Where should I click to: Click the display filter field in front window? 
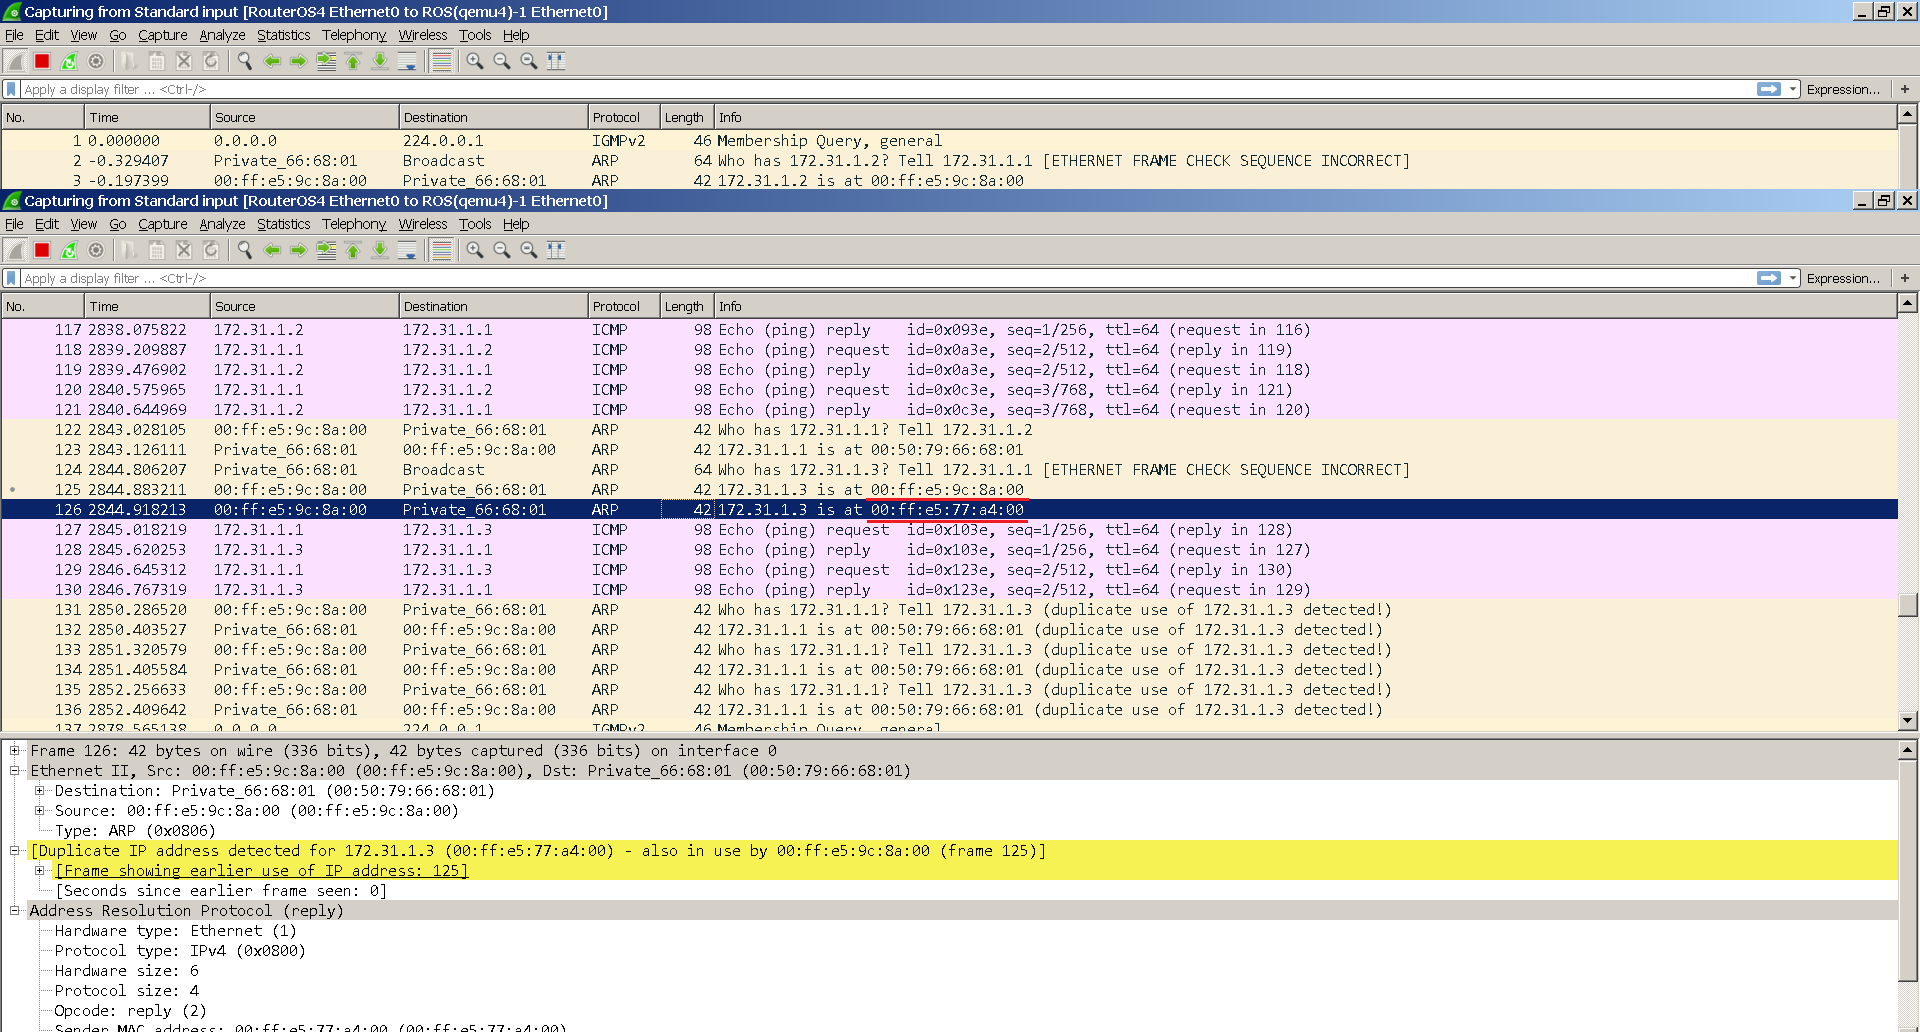click(x=886, y=278)
